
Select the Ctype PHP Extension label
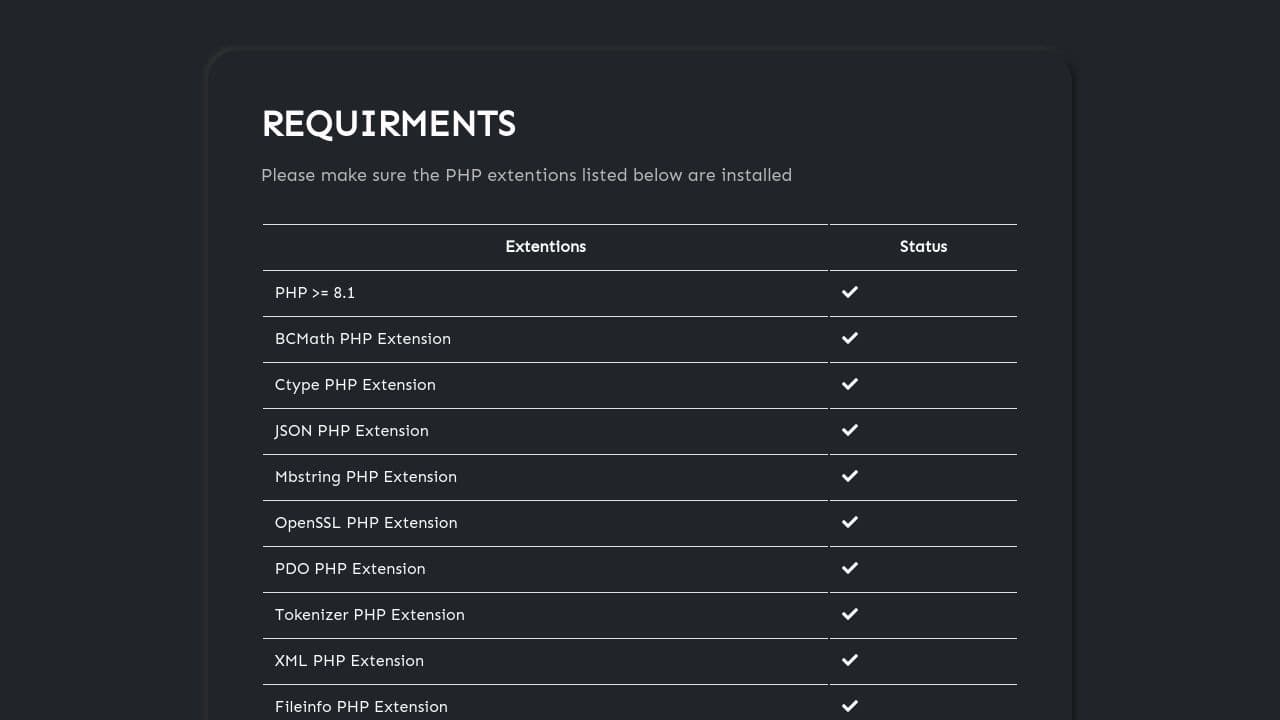(355, 384)
